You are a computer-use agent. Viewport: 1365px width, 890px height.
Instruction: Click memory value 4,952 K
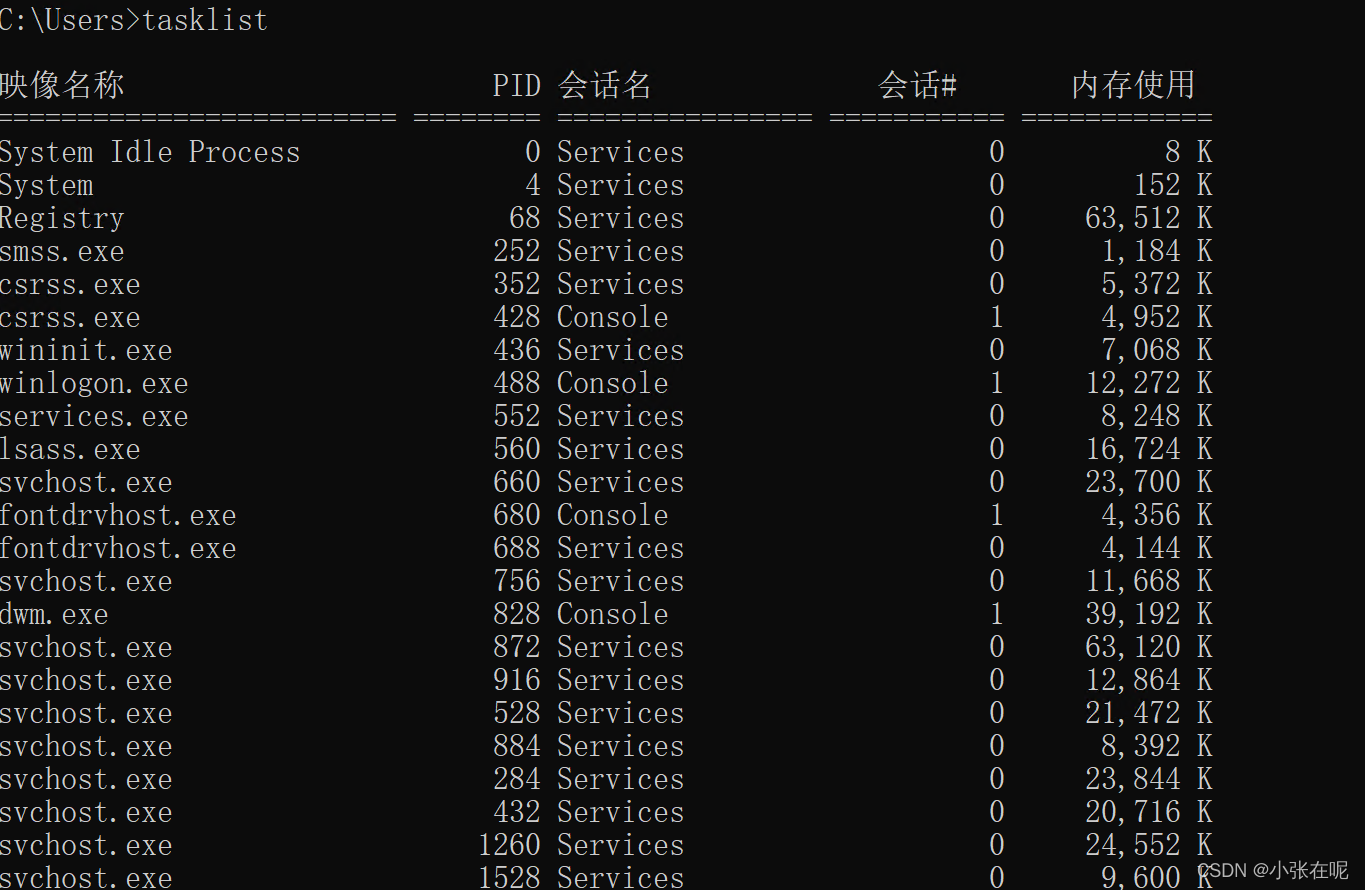(1157, 317)
